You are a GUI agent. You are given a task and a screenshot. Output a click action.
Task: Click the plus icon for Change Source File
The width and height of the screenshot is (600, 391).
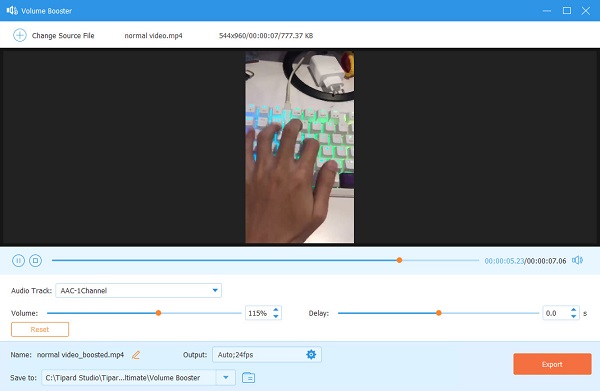[x=20, y=36]
